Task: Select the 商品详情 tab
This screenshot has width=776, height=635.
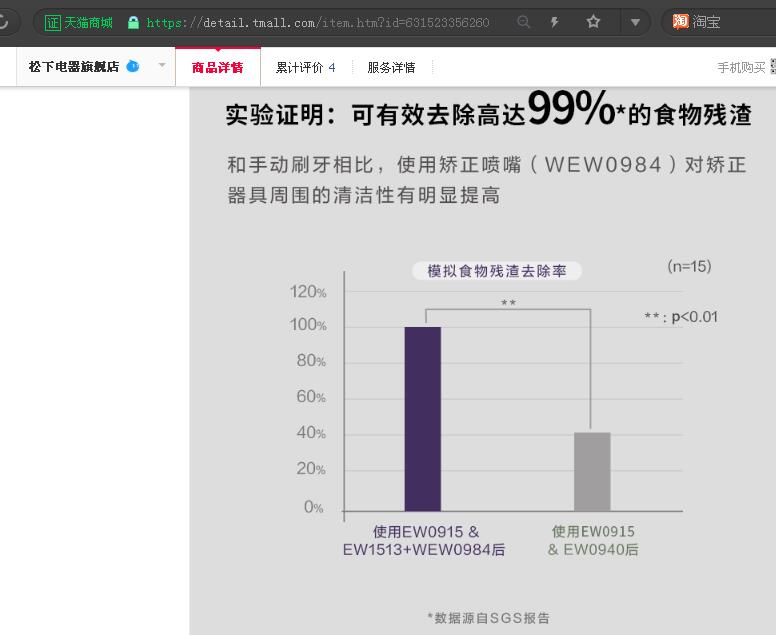Action: (218, 67)
